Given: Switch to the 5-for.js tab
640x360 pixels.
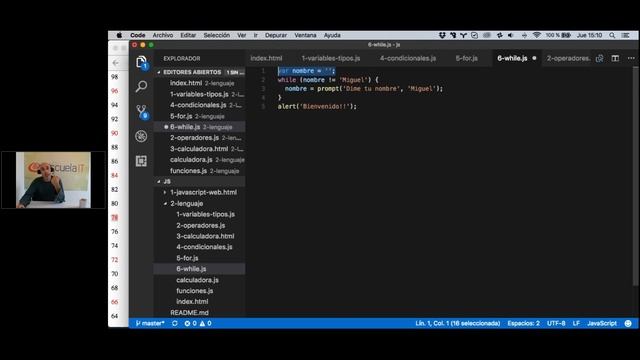Looking at the screenshot, I should click(x=467, y=58).
